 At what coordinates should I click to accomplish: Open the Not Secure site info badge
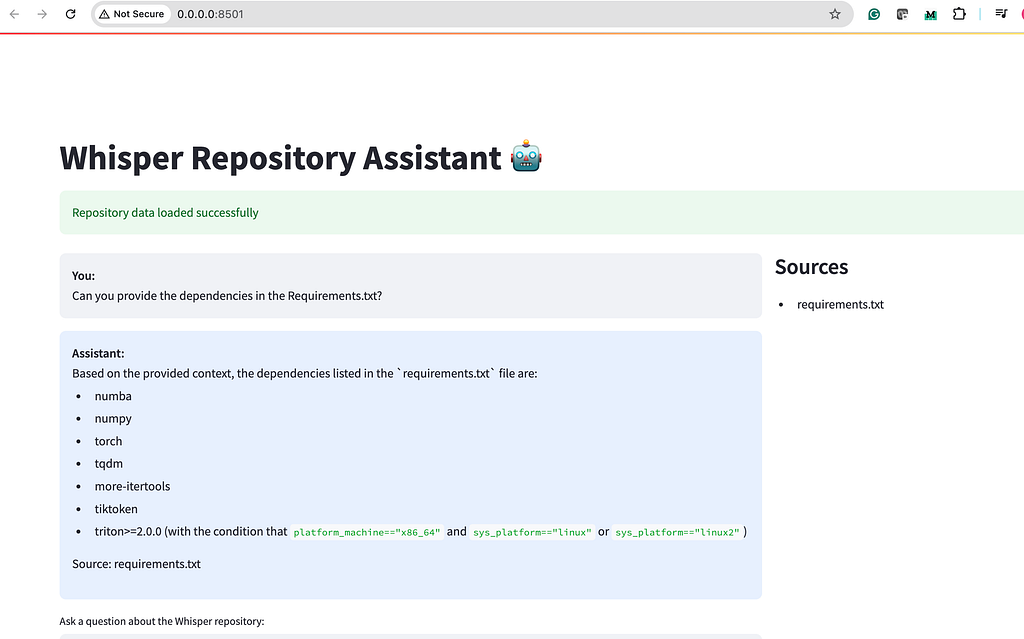click(x=132, y=14)
